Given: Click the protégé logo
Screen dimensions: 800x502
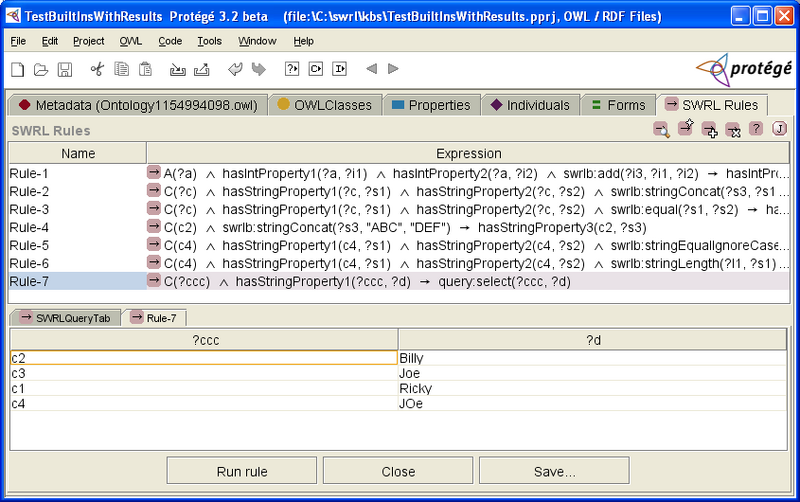Looking at the screenshot, I should 743,69.
